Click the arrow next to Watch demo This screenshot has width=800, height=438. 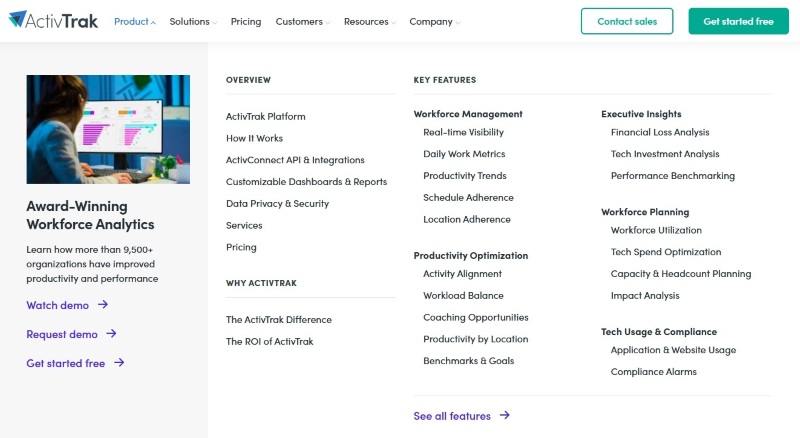[x=103, y=305]
